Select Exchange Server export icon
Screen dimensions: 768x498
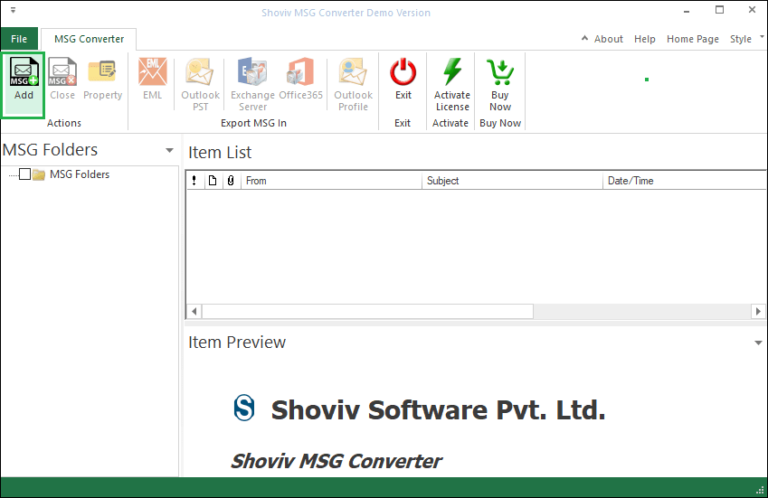point(252,73)
